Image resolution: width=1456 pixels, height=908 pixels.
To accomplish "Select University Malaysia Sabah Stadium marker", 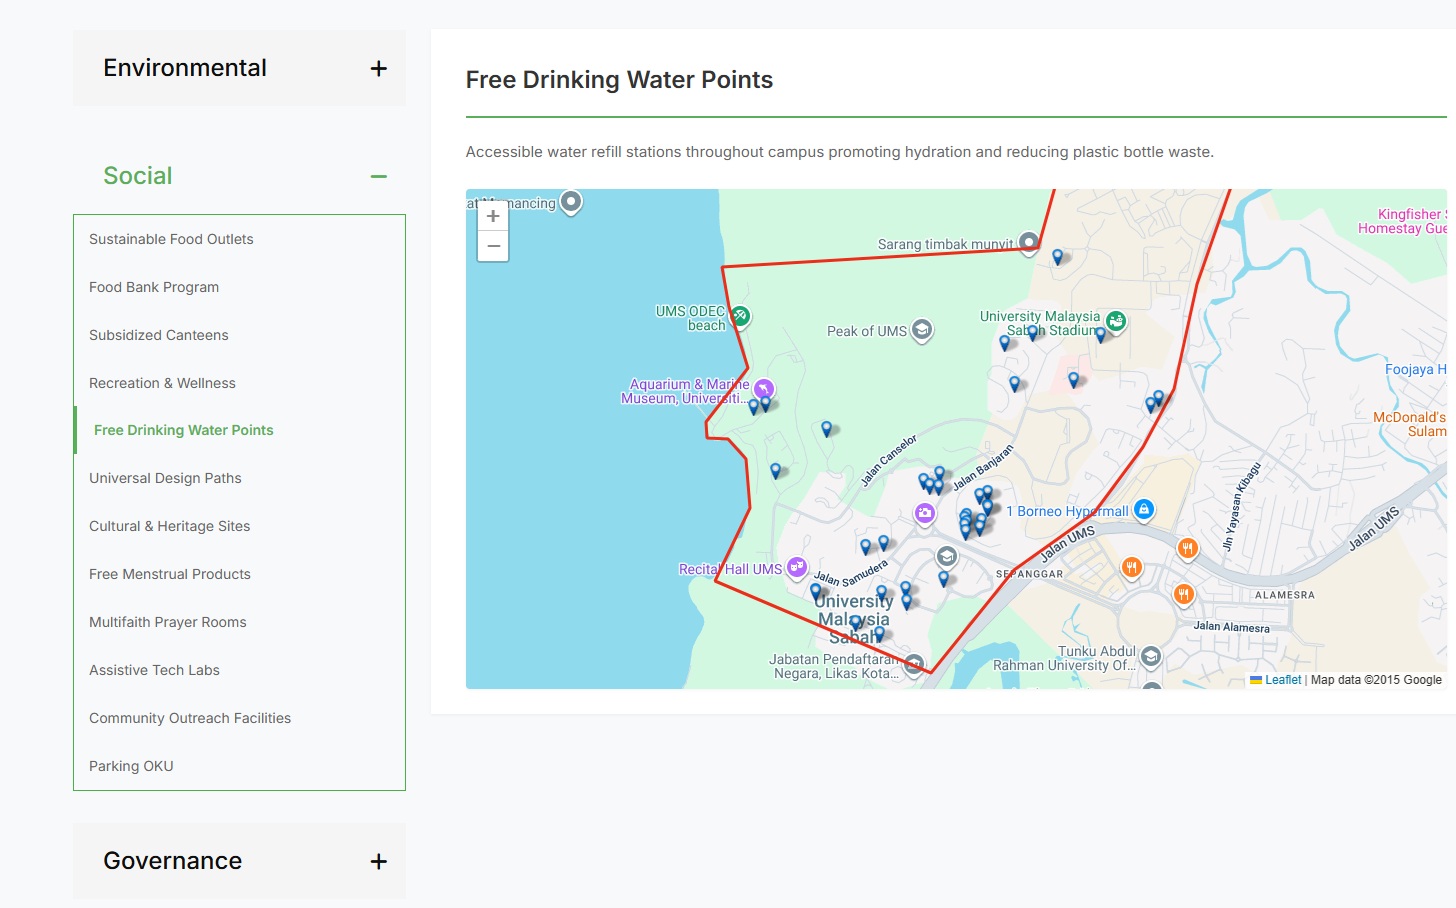I will coord(1116,321).
